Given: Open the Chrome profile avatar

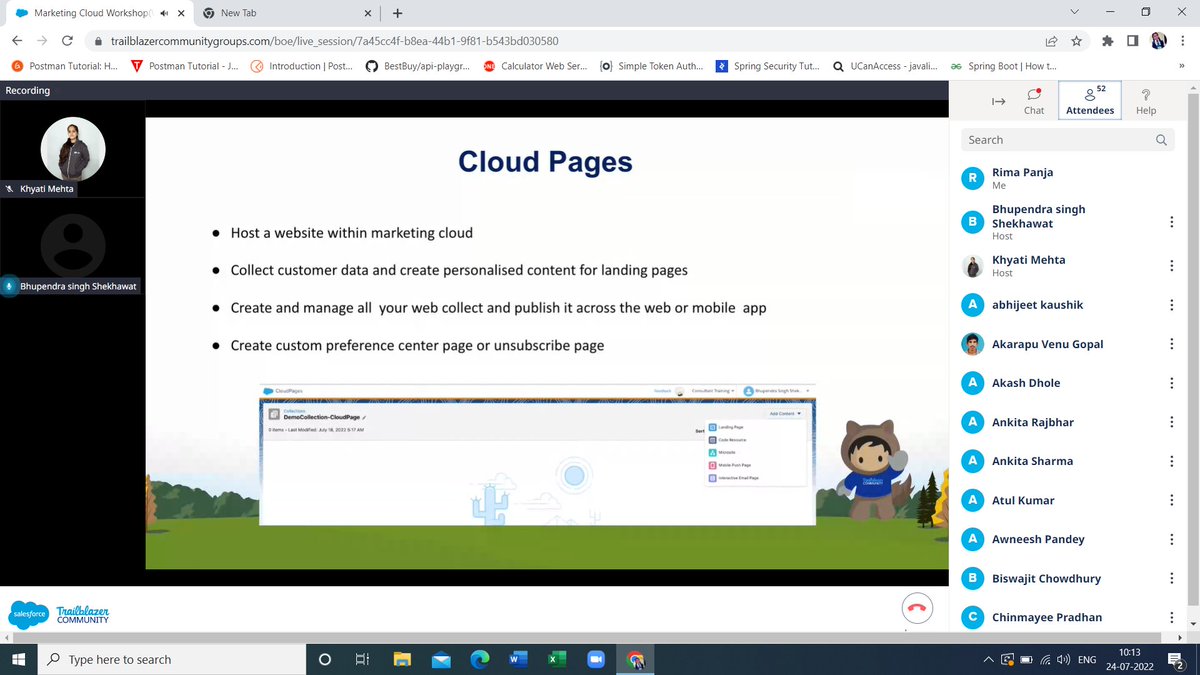Looking at the screenshot, I should tap(1158, 41).
